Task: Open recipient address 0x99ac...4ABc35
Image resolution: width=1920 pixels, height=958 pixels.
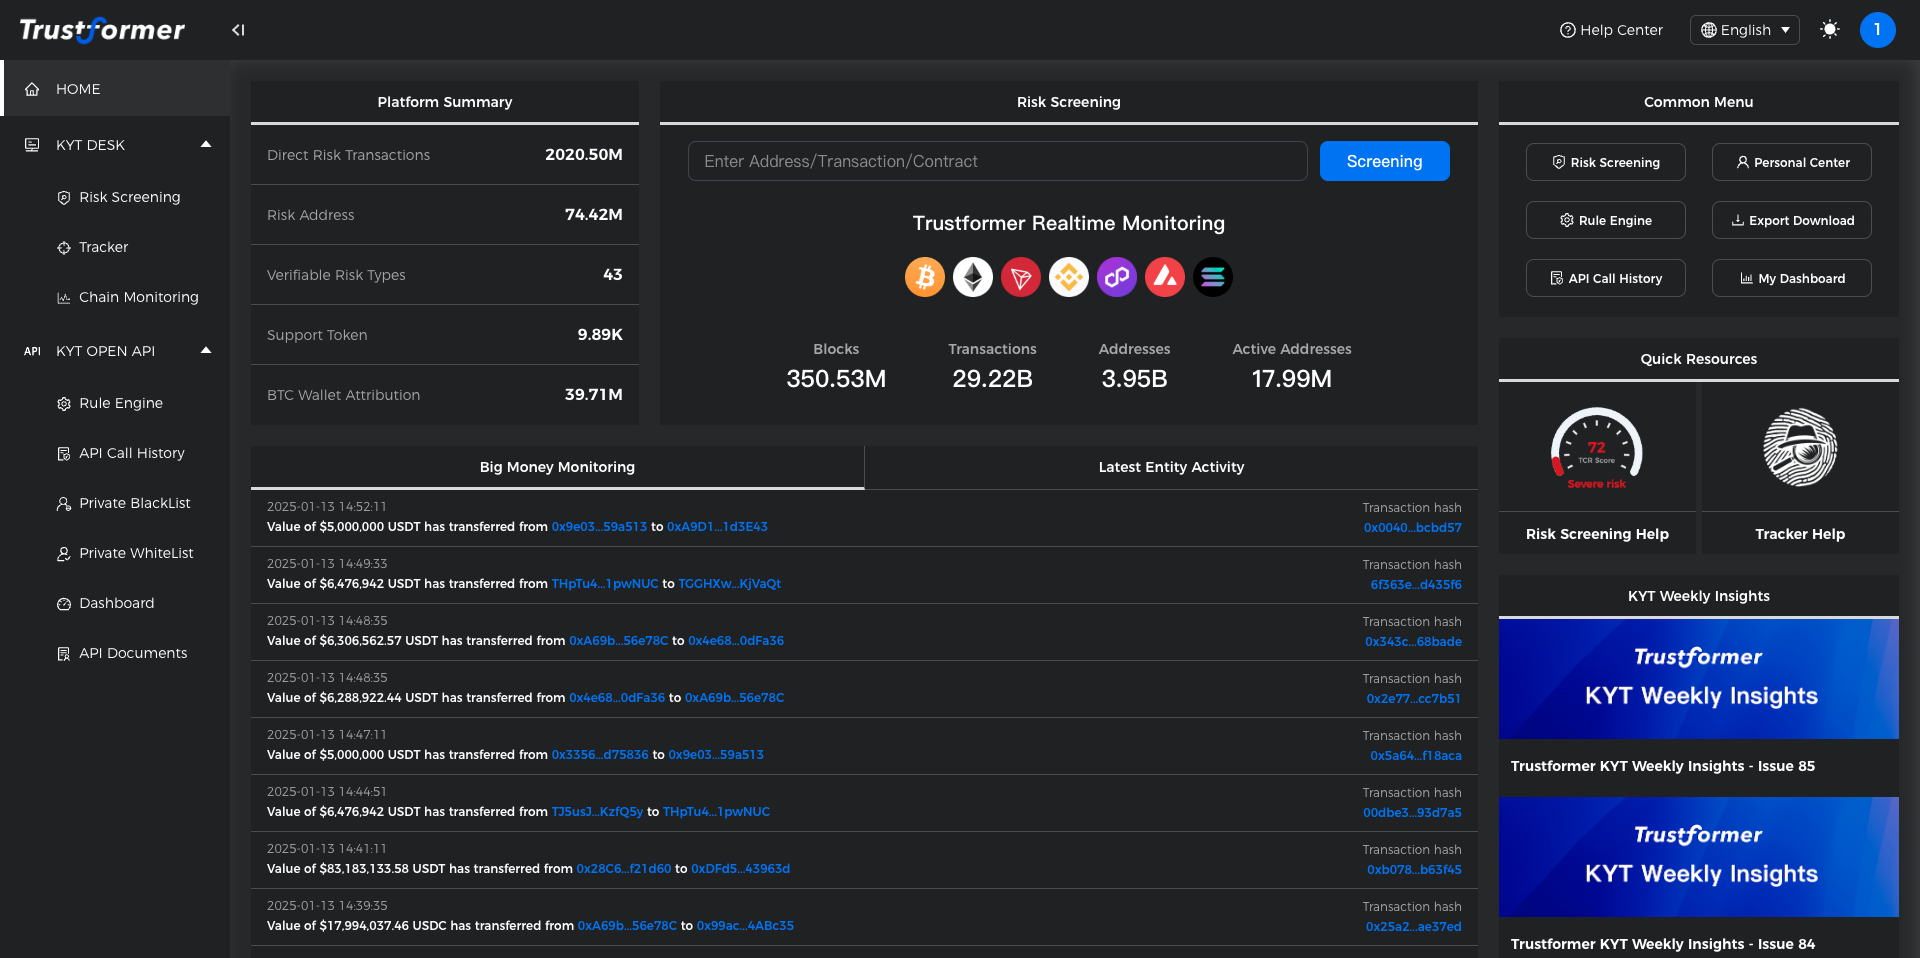Action: pos(745,926)
